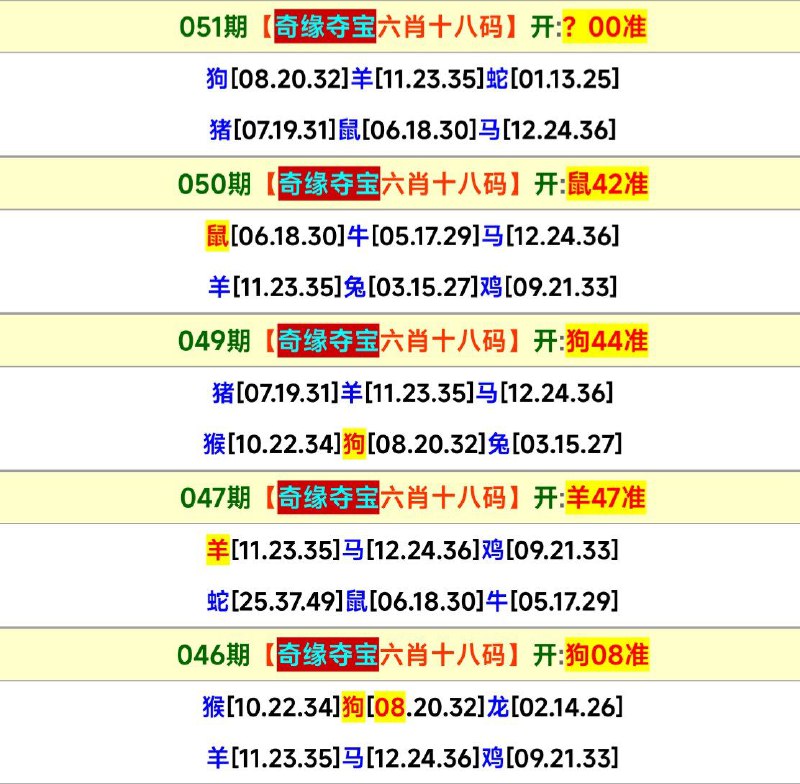Click 奇缘夺宝 badge in the 051期 header

[325, 27]
